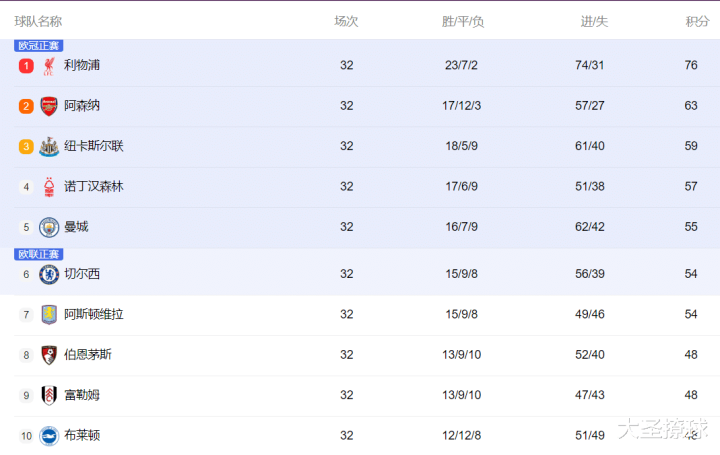Screen dimensions: 720x455
Task: Click the 欧联正赛 zone label
Action: click(39, 254)
